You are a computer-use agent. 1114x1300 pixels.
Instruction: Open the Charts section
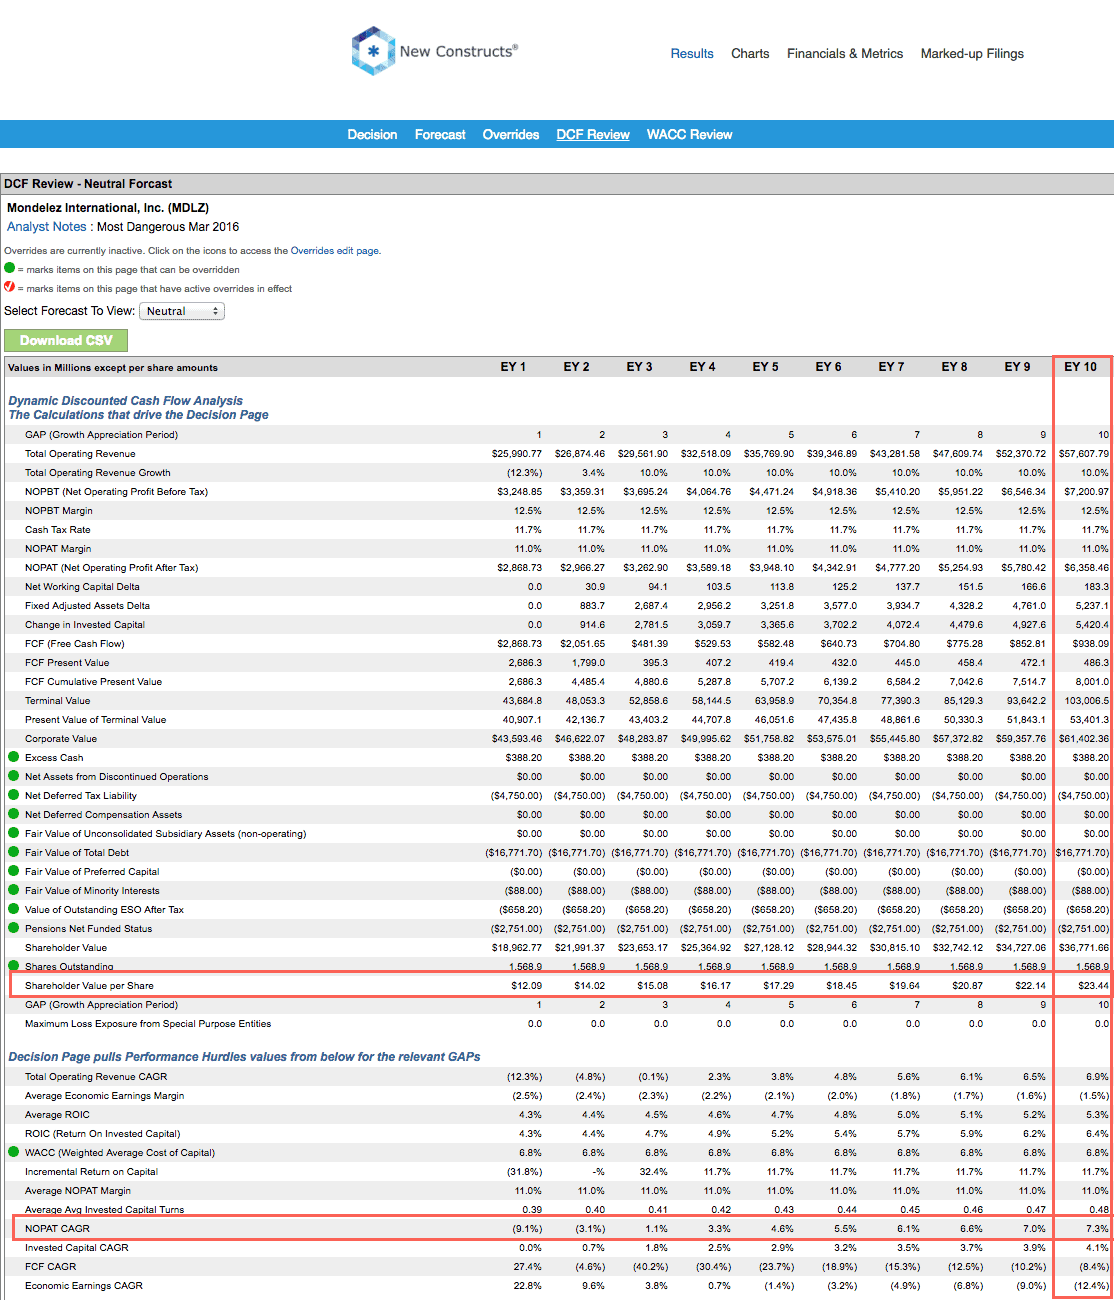click(750, 54)
